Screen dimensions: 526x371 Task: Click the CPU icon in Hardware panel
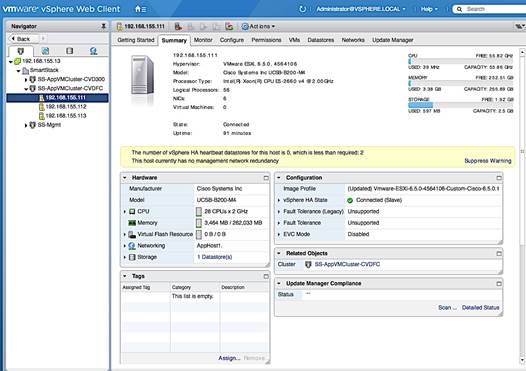[132, 211]
